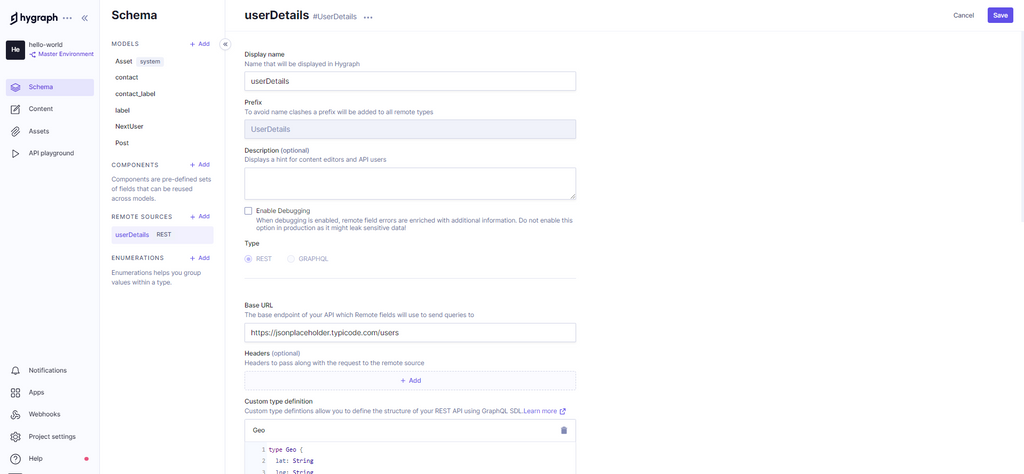Click the Project settings gear icon

pos(16,437)
